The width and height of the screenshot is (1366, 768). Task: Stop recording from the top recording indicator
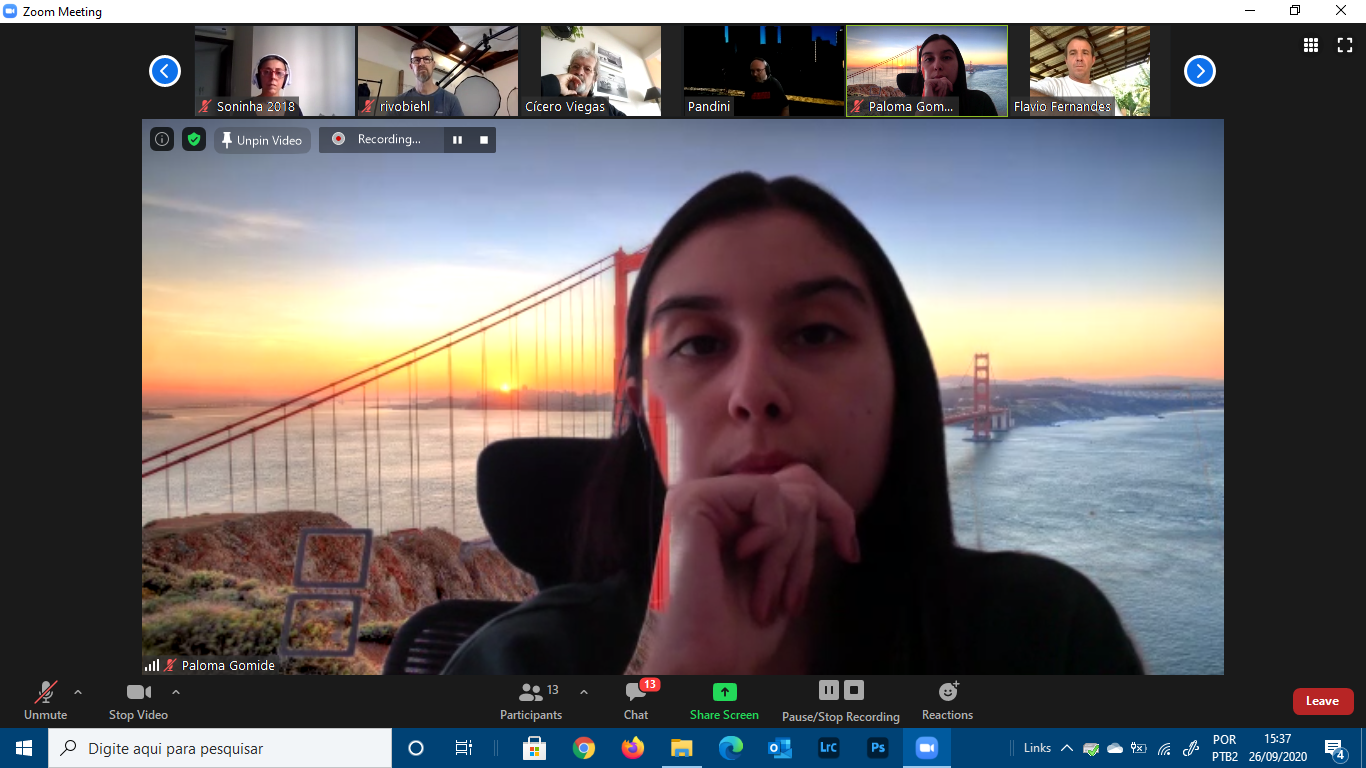(484, 140)
